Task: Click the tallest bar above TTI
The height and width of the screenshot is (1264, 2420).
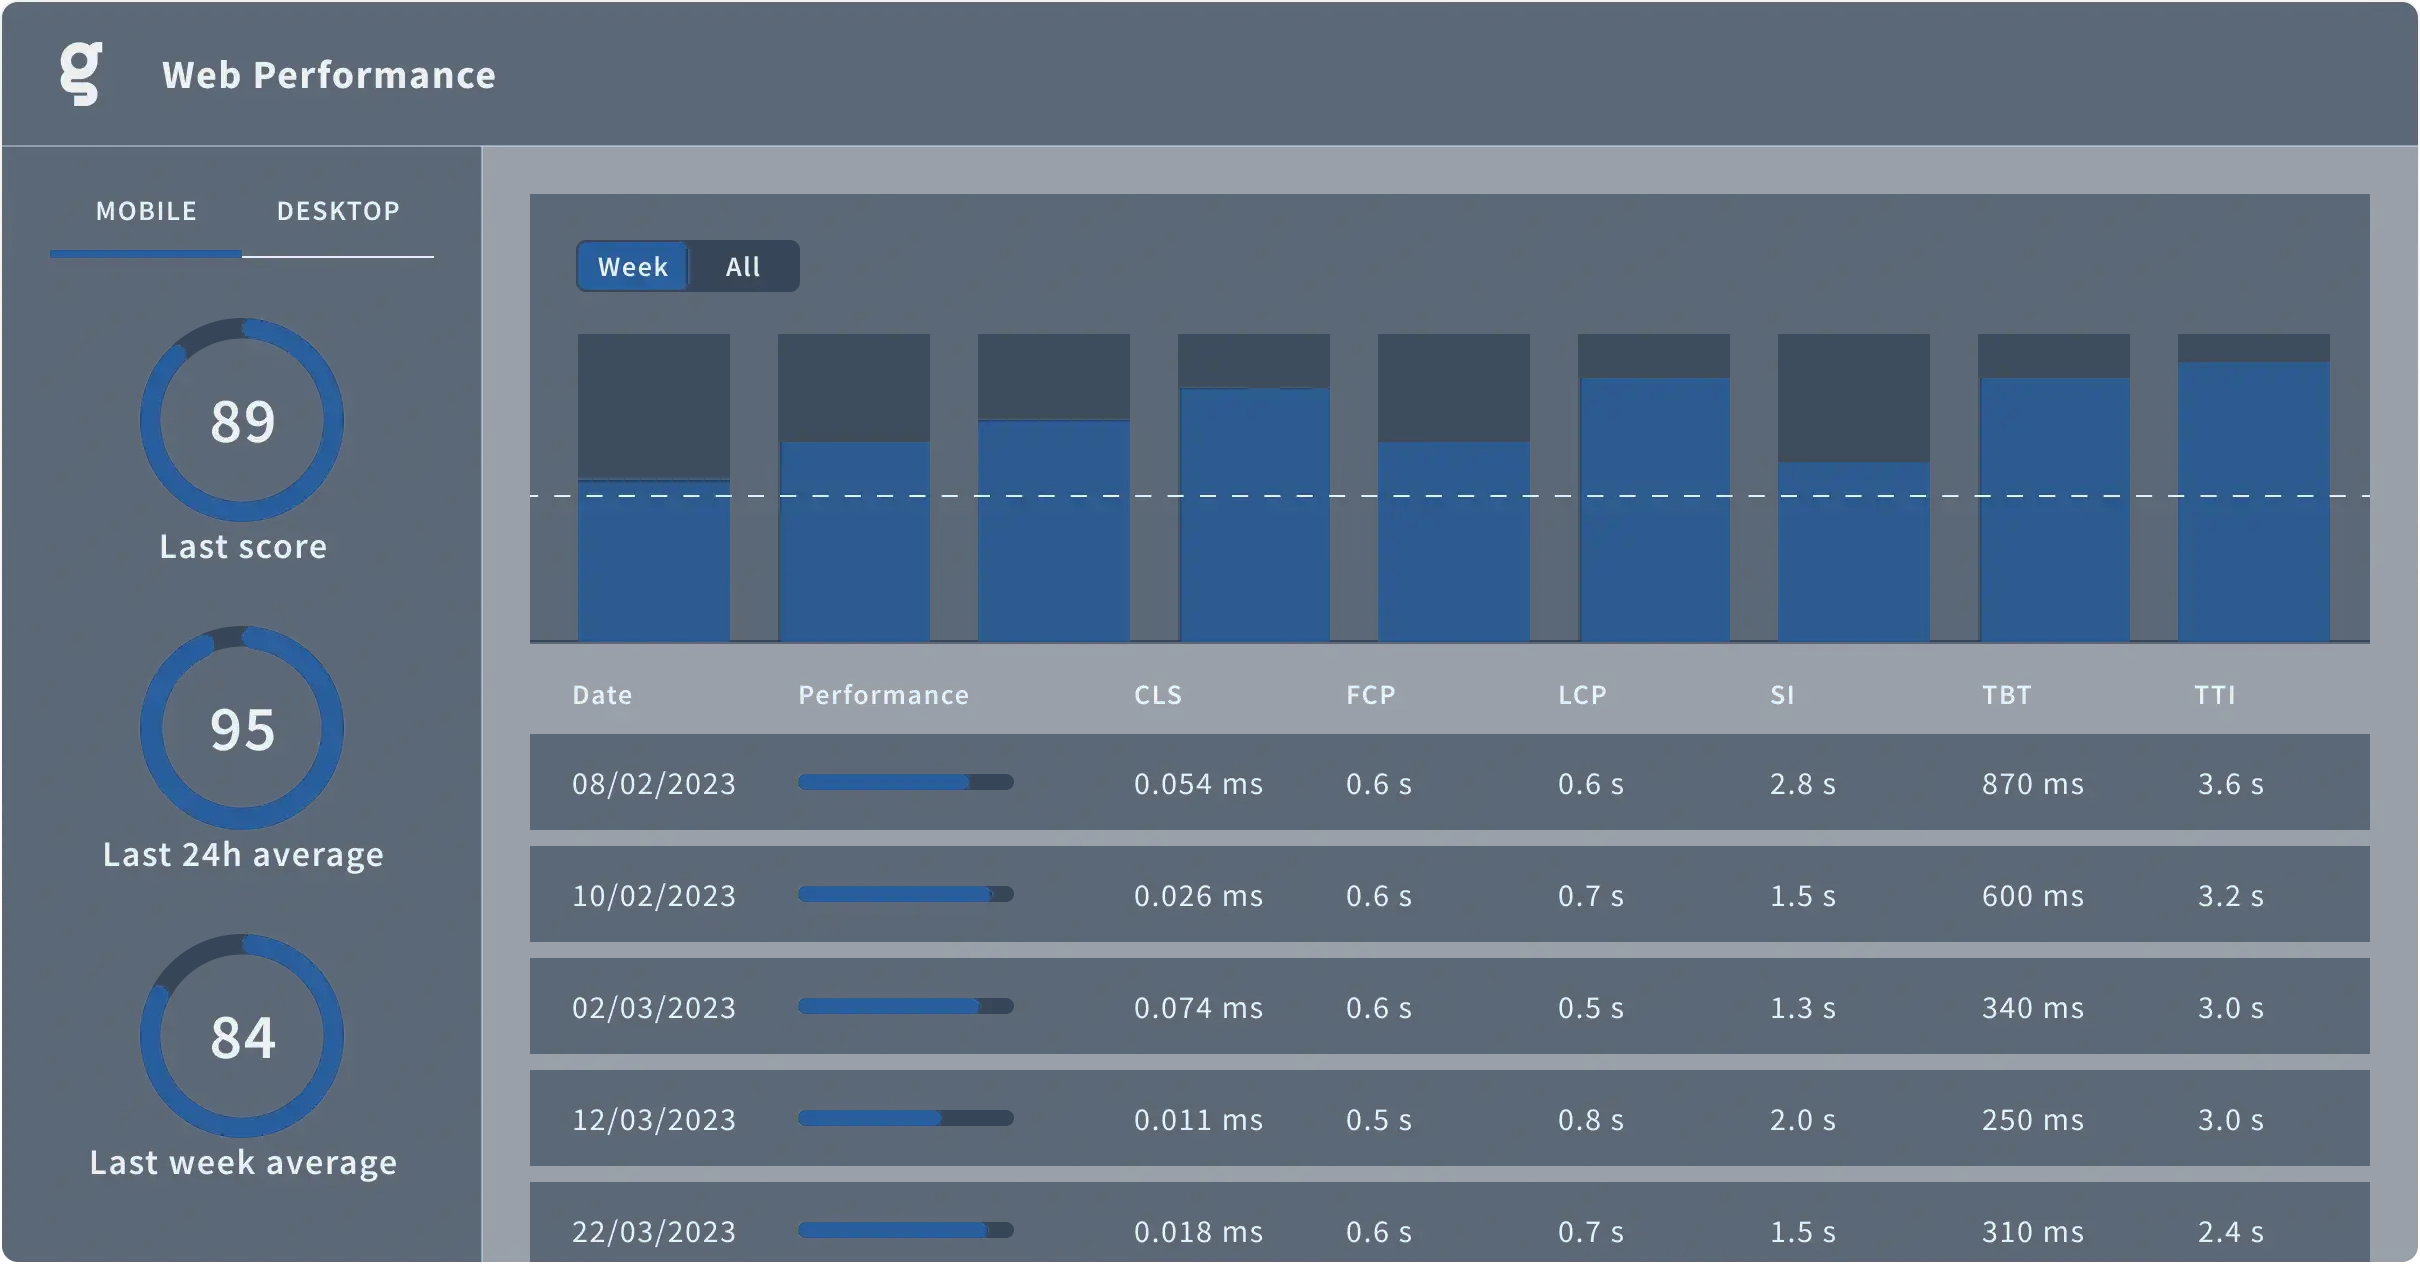Action: (2253, 500)
